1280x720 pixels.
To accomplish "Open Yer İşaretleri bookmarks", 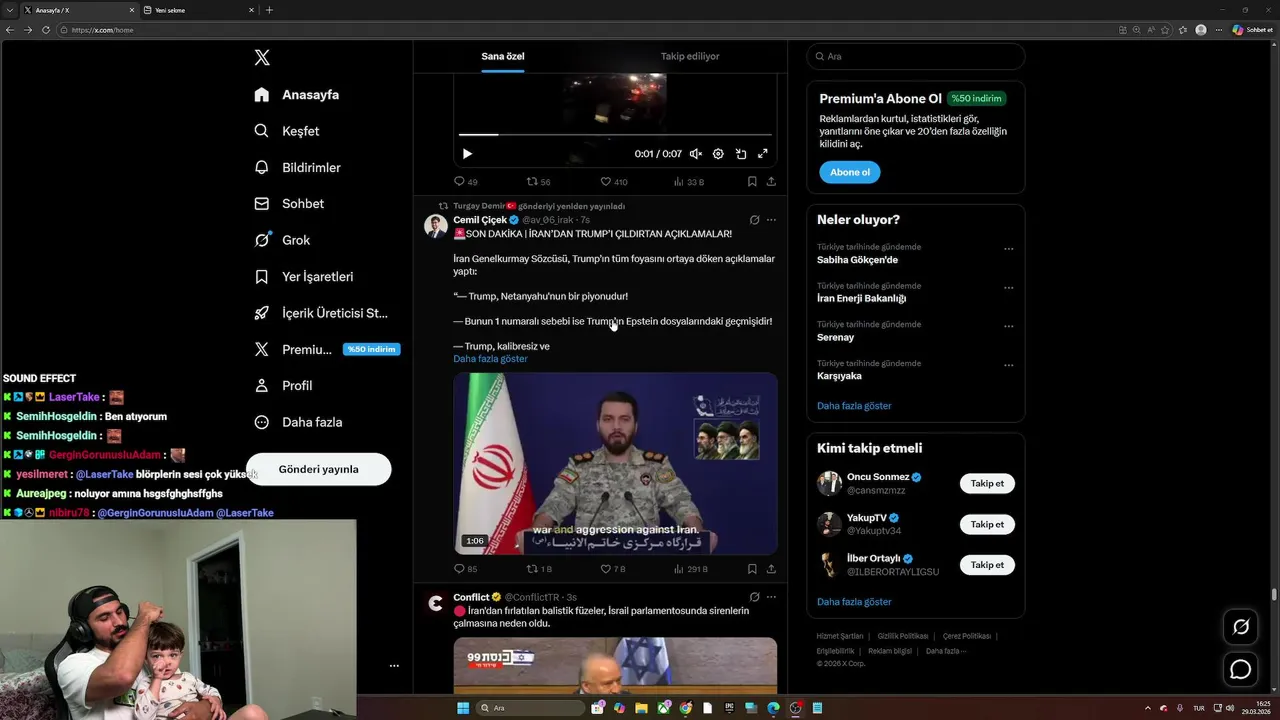I will tap(304, 277).
